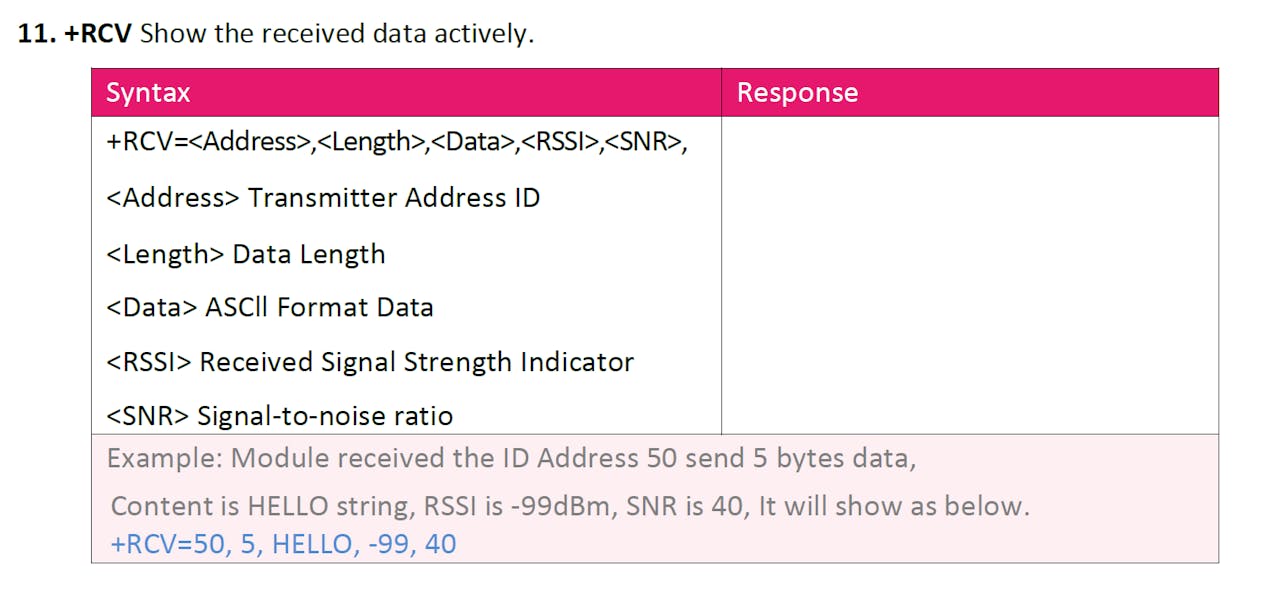Click the "Transmitter Address ID" description

tap(393, 198)
